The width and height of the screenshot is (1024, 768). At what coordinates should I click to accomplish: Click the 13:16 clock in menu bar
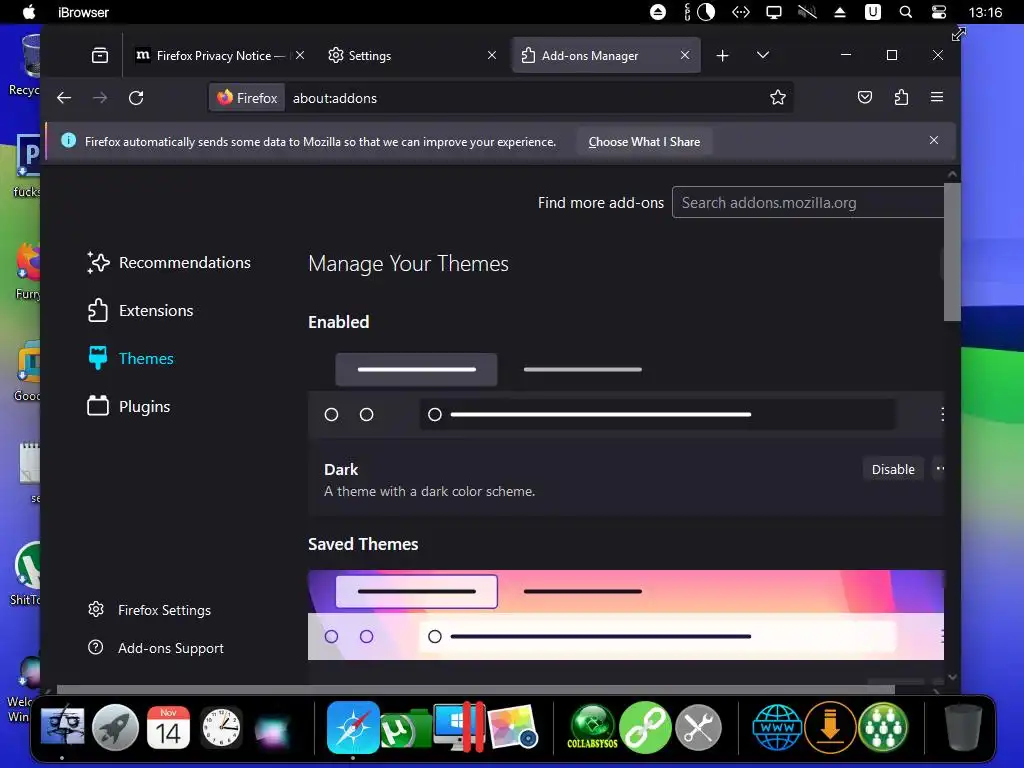(985, 12)
